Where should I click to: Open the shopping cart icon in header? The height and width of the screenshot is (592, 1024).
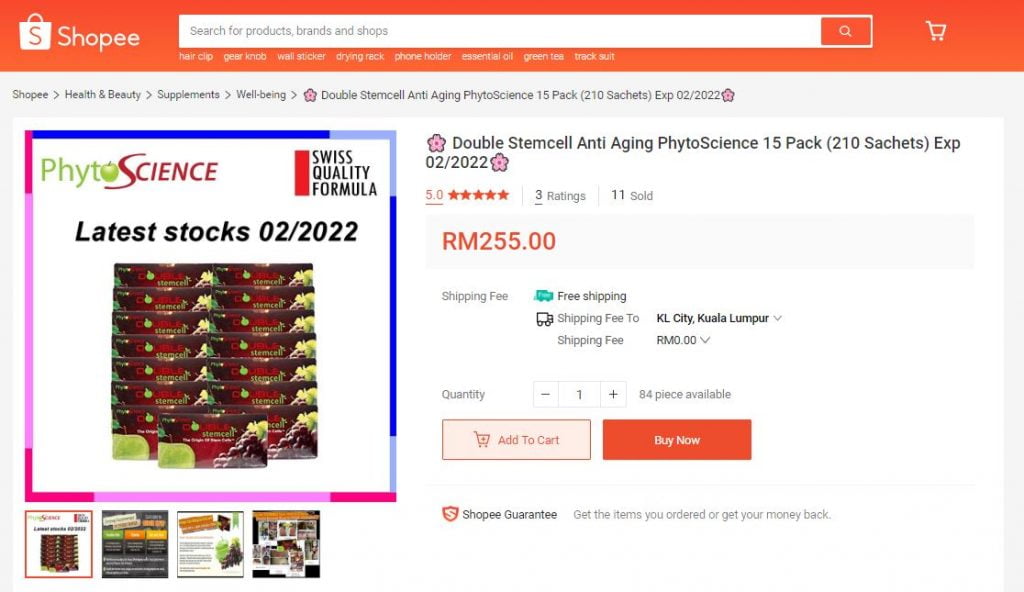pyautogui.click(x=936, y=31)
